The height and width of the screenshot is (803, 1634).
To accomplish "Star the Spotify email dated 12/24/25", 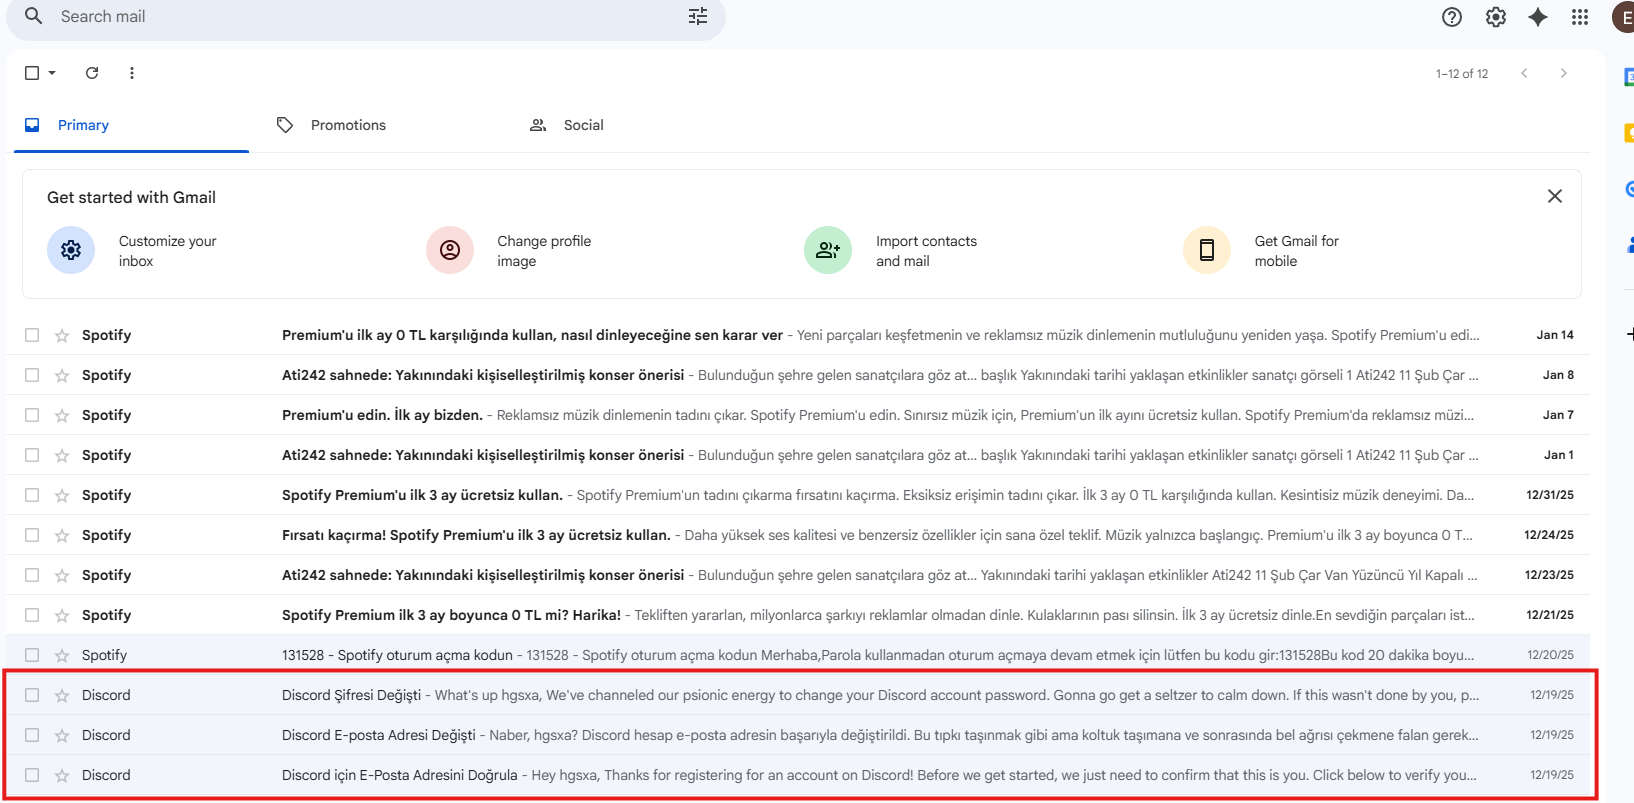I will click(x=62, y=535).
